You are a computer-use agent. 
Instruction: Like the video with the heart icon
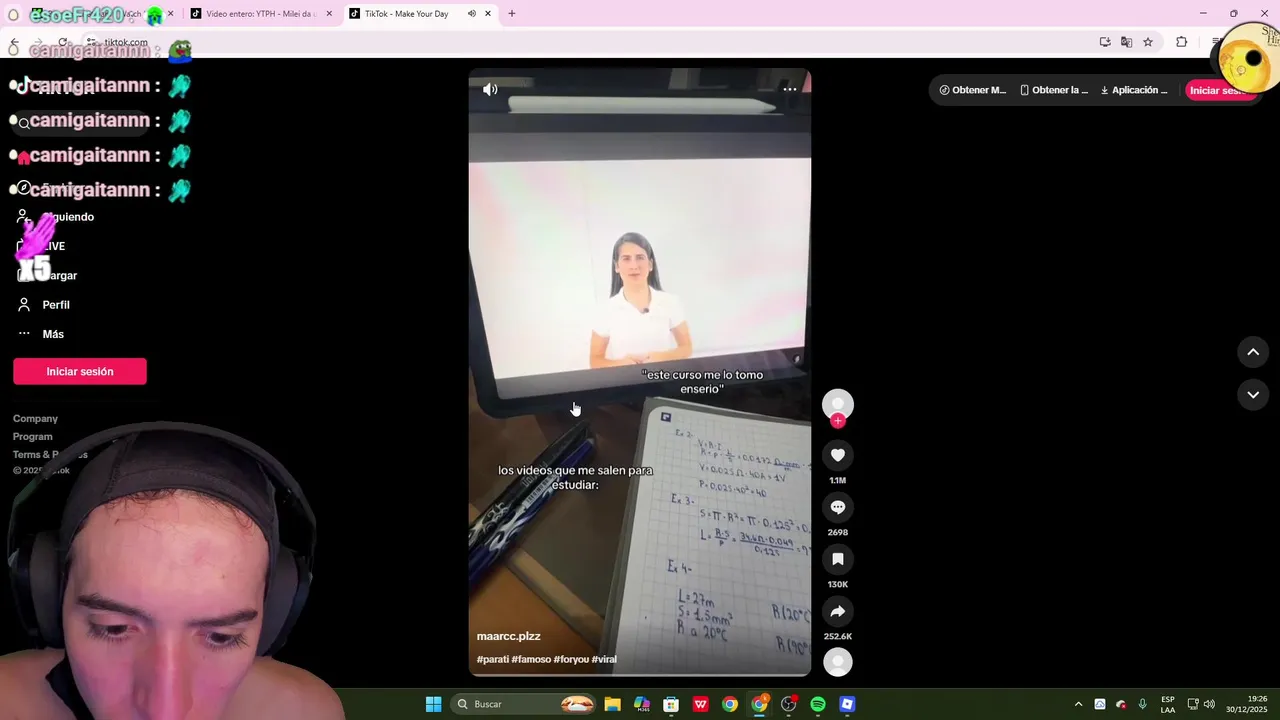pyautogui.click(x=838, y=455)
